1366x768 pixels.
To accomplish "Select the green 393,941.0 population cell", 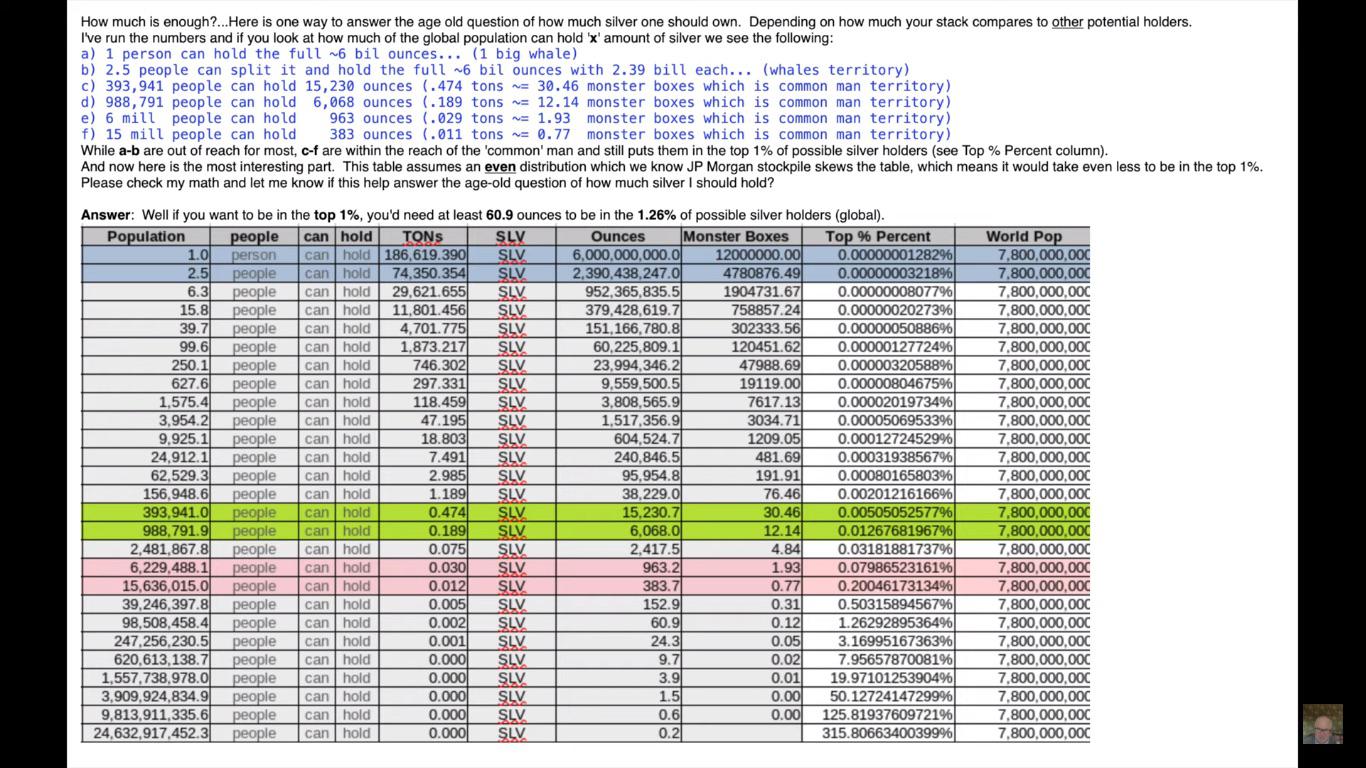I will click(x=146, y=512).
